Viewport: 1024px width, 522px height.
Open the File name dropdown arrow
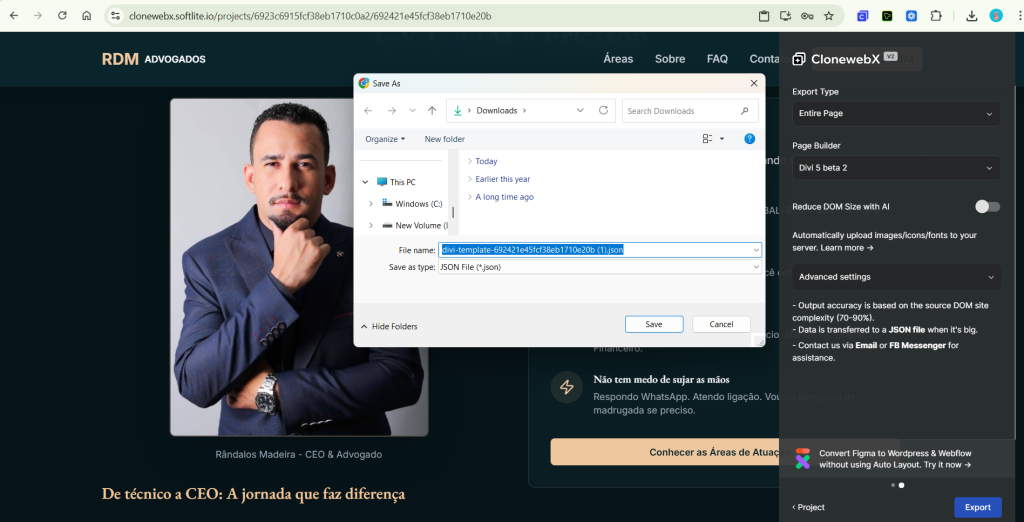[756, 250]
